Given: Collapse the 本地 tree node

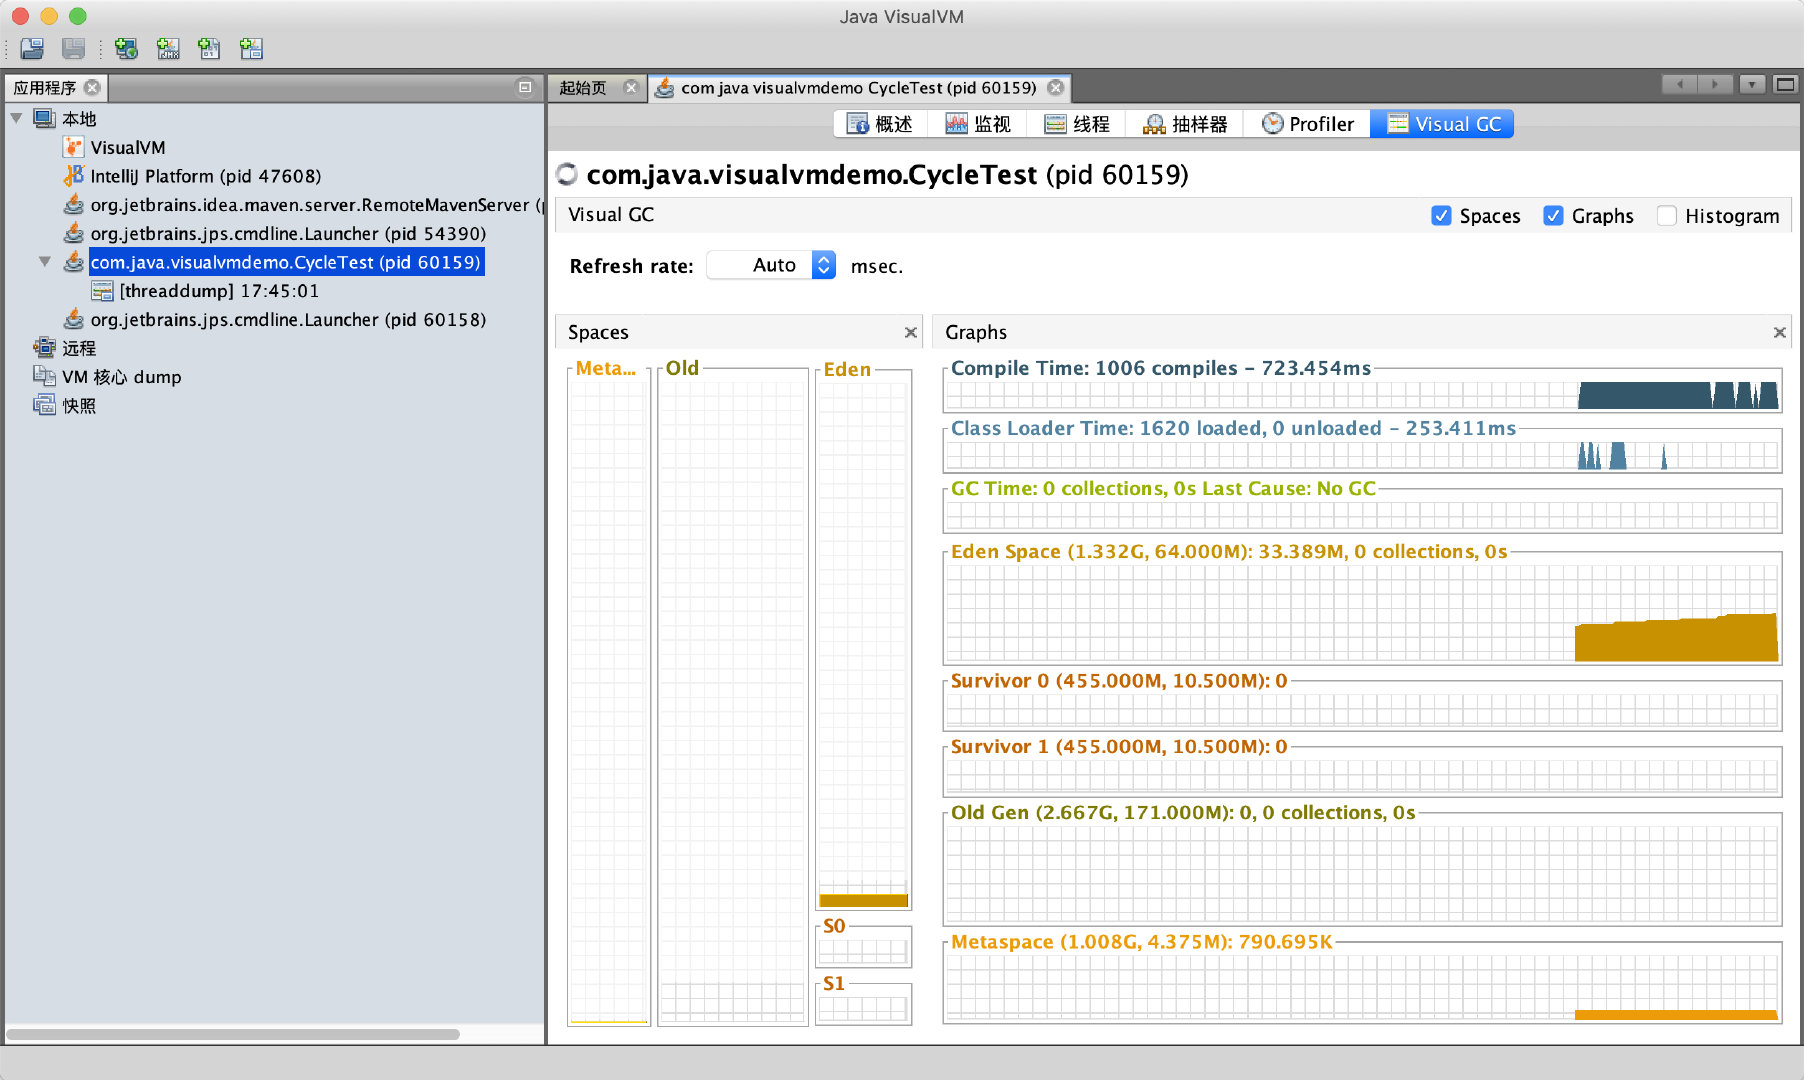Looking at the screenshot, I should (x=16, y=118).
